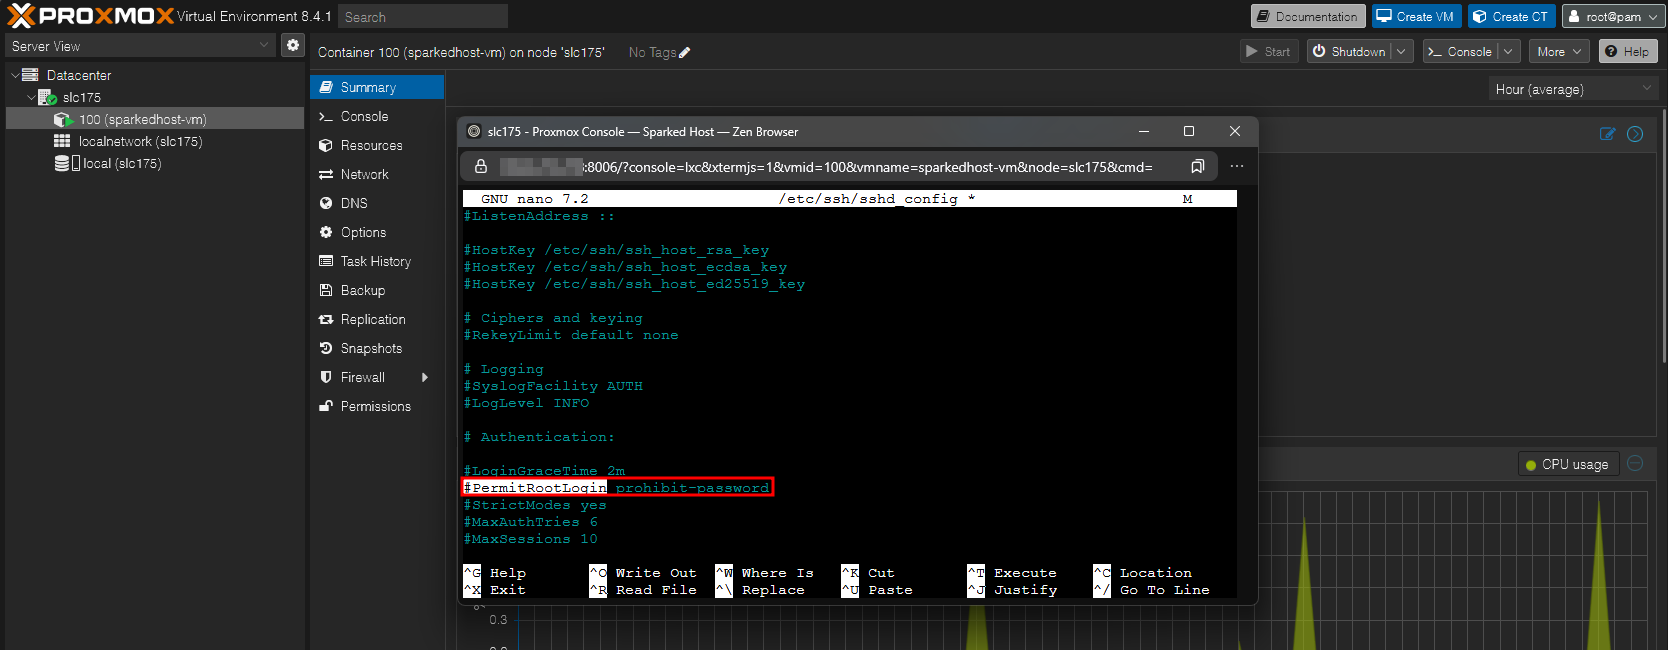Open the DNS settings
Screen dimensions: 1668x650
[377, 203]
